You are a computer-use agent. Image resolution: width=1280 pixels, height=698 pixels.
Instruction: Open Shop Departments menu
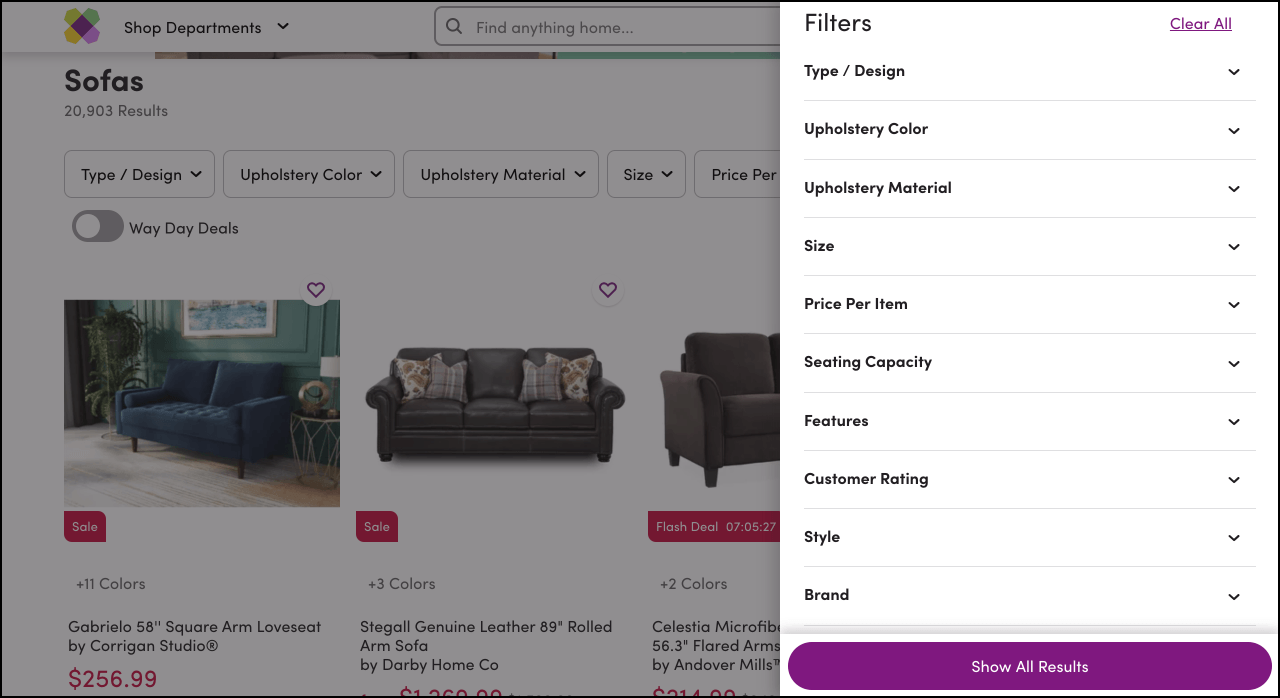click(192, 28)
